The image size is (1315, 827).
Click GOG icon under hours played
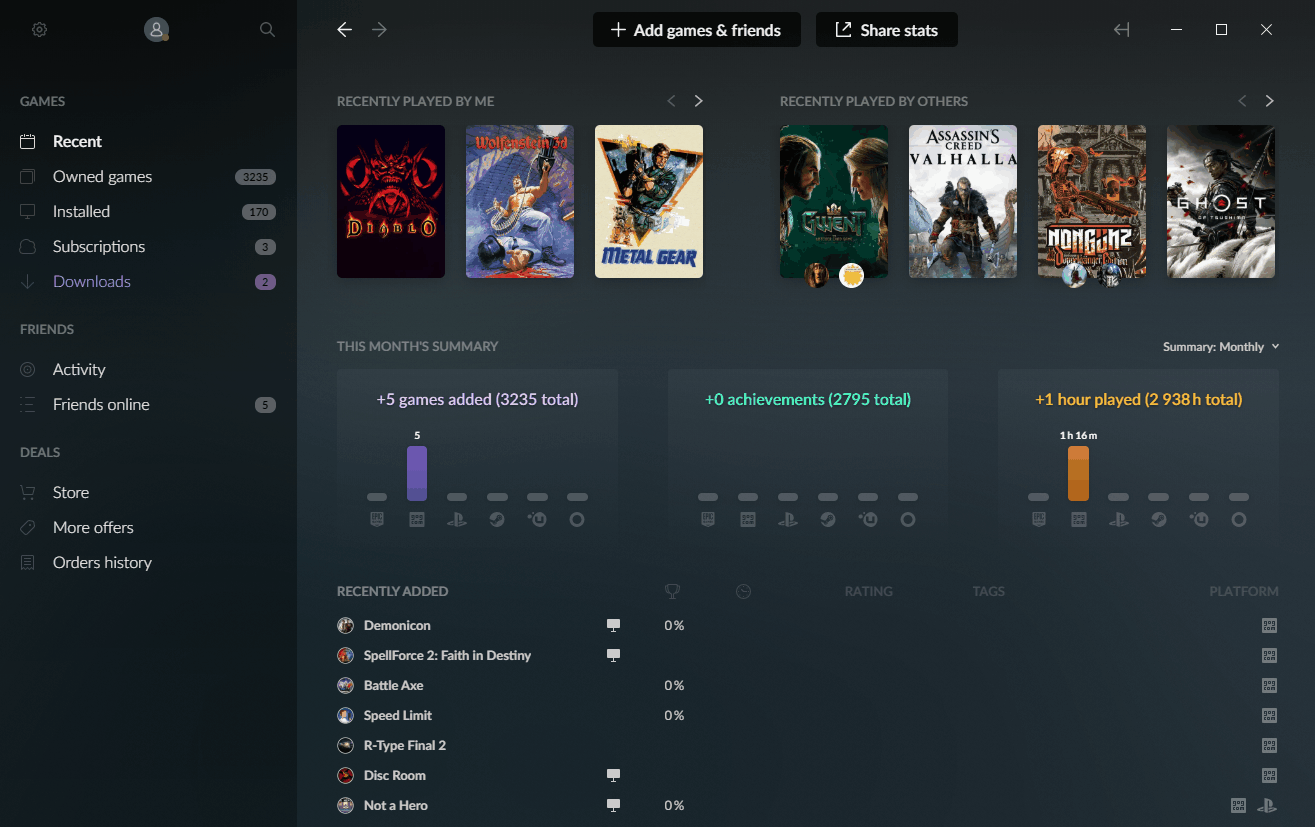[x=1078, y=520]
